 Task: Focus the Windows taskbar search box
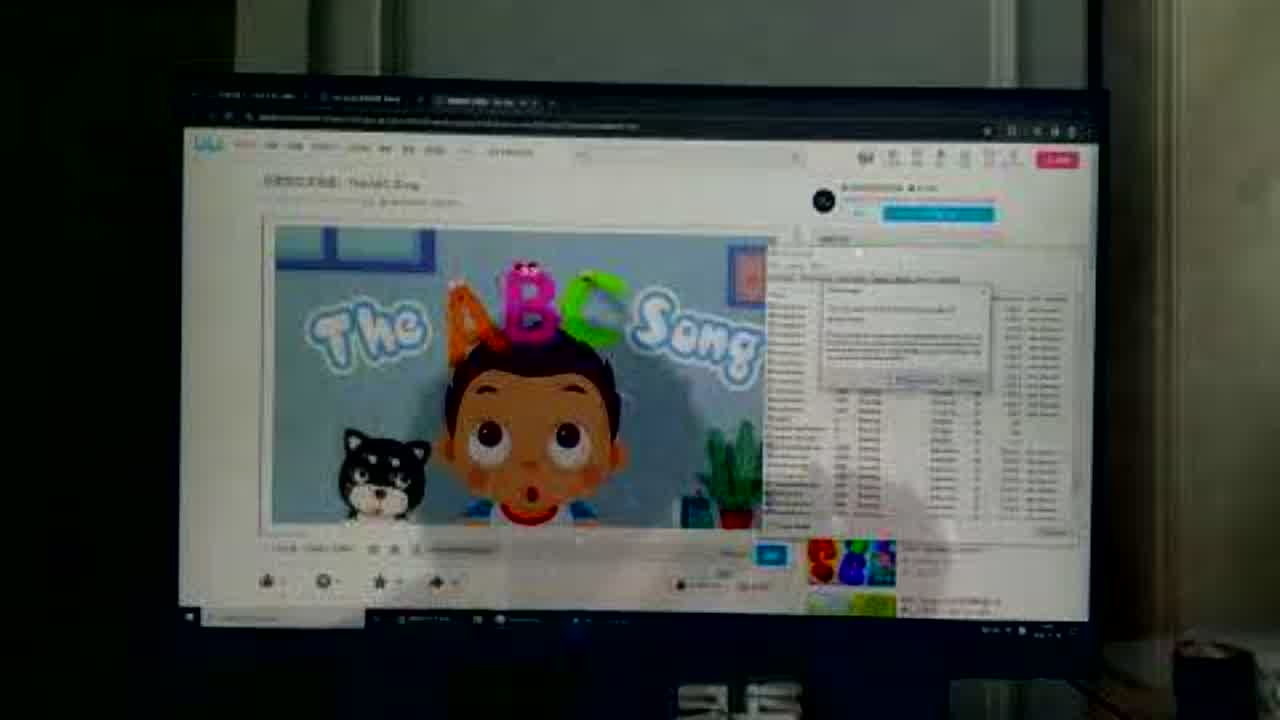[x=283, y=619]
